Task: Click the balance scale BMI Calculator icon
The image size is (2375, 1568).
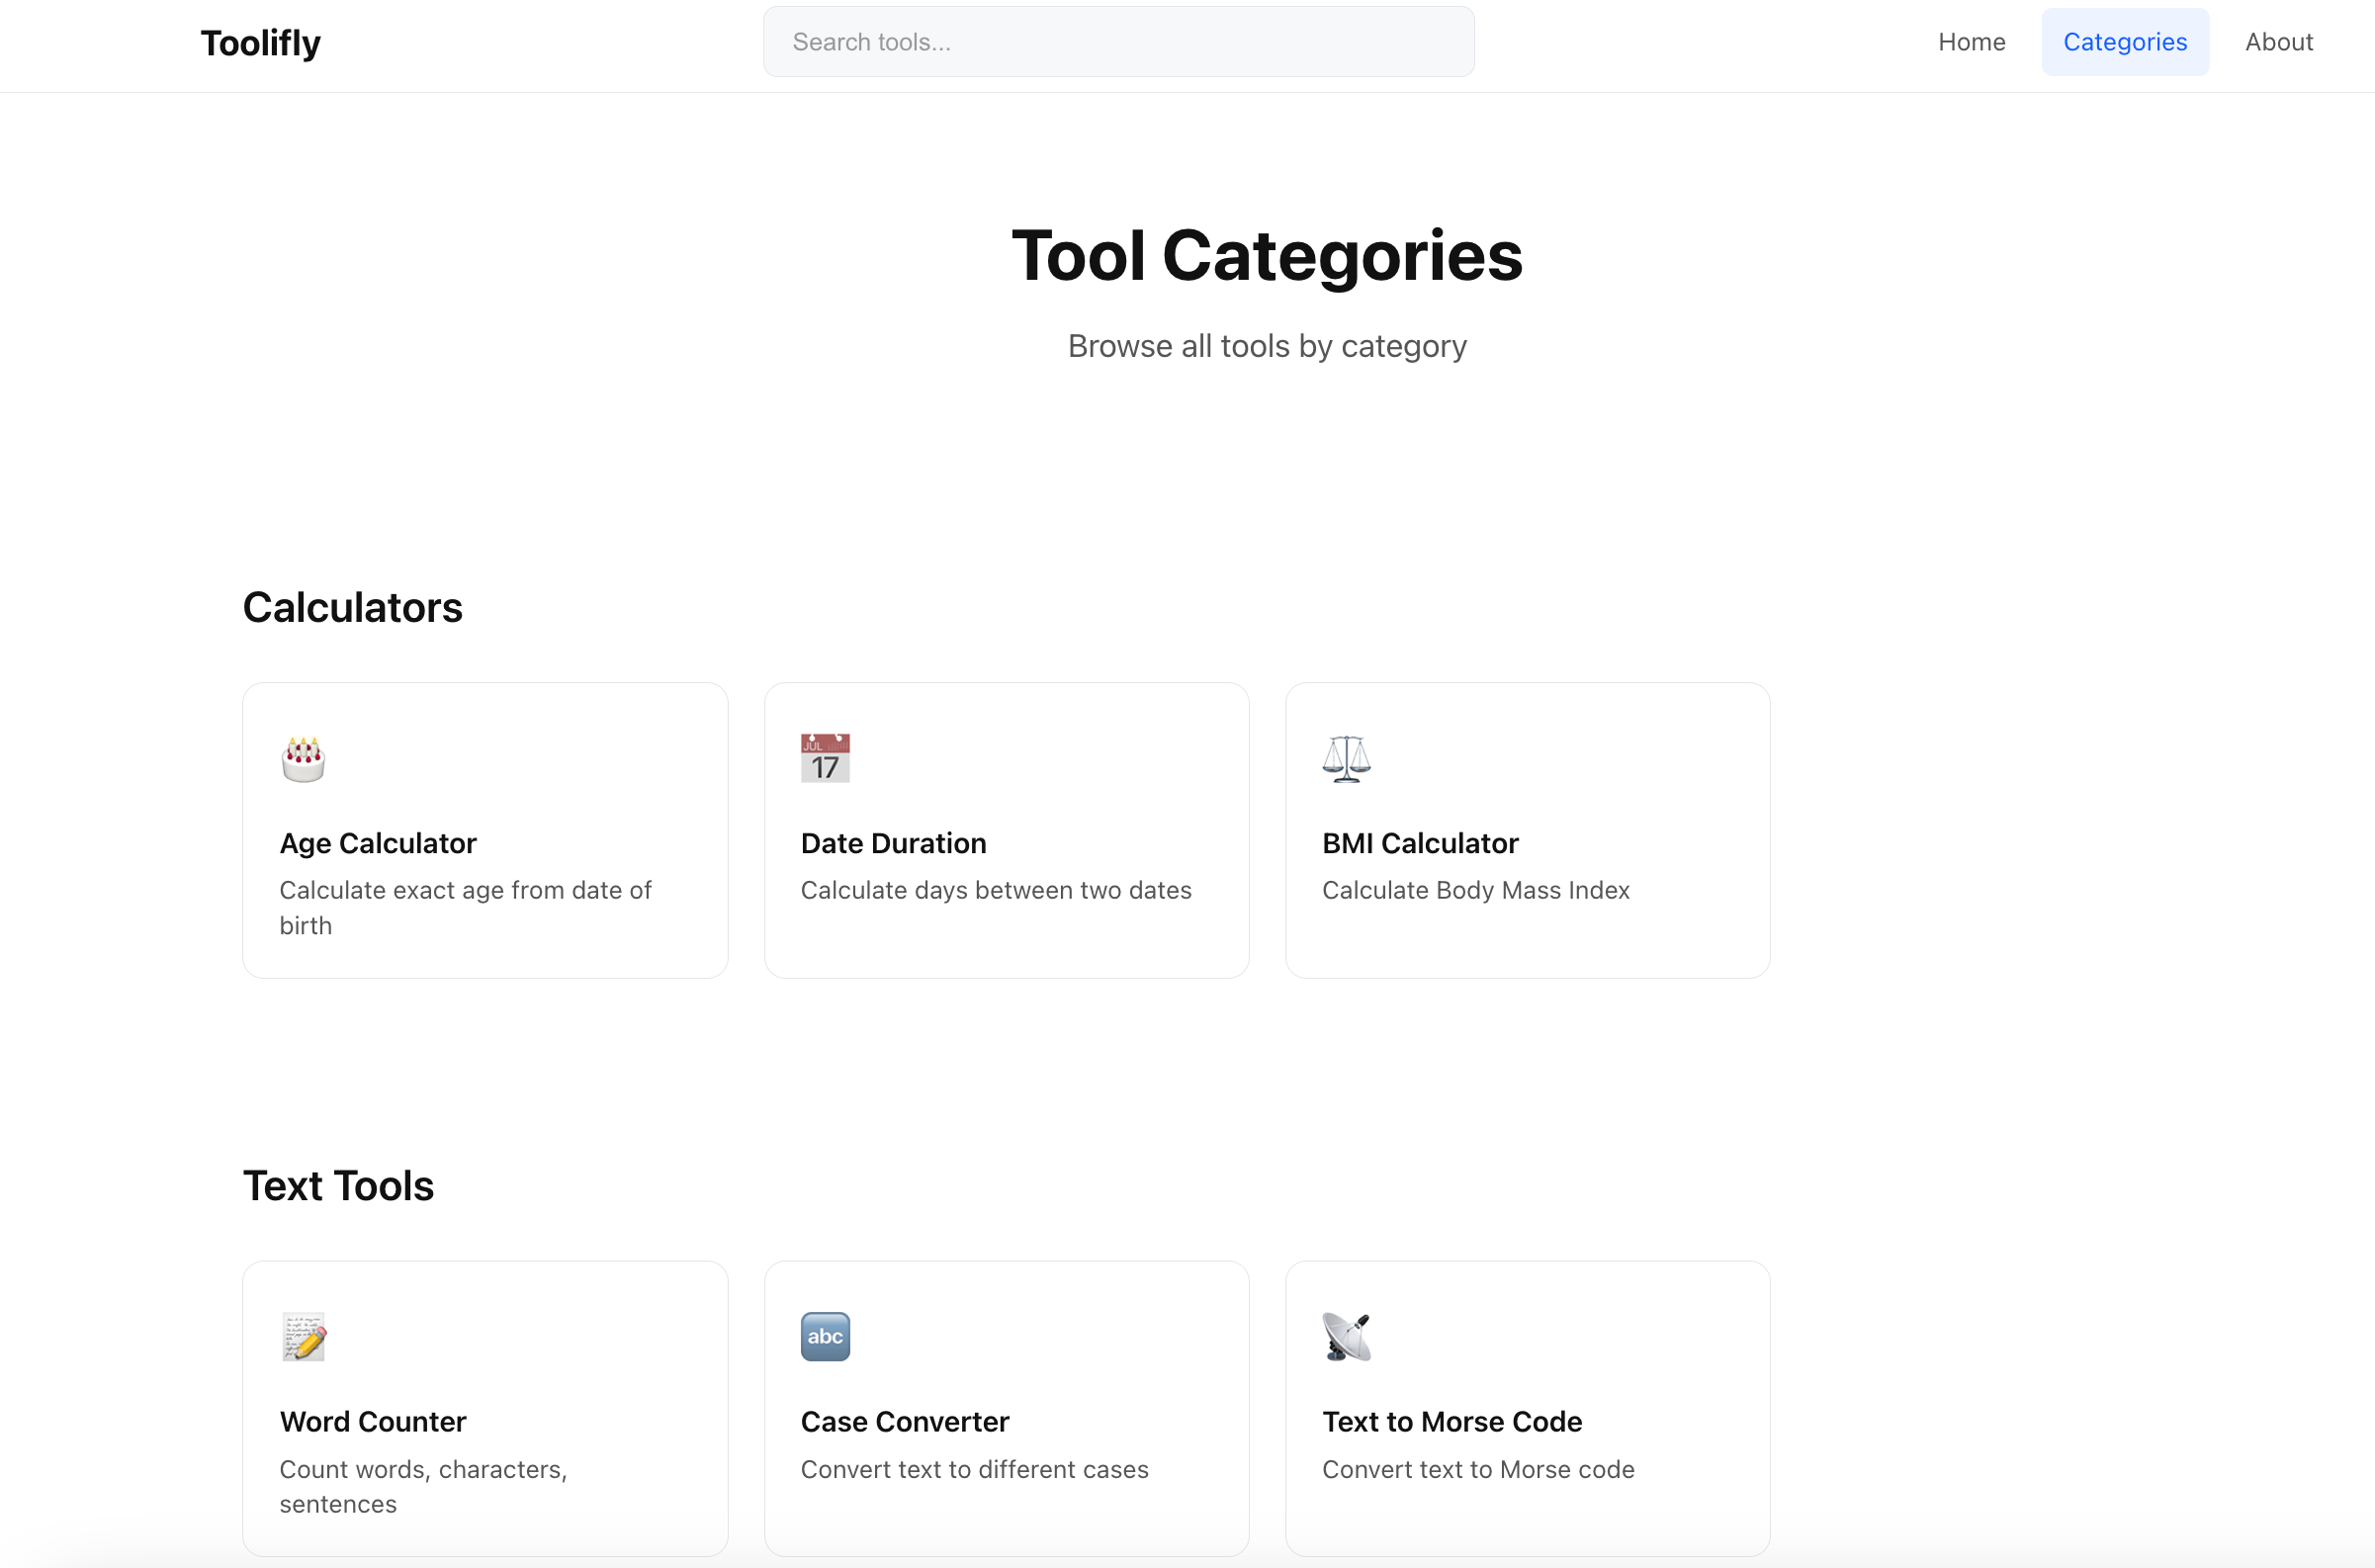Action: (x=1346, y=759)
